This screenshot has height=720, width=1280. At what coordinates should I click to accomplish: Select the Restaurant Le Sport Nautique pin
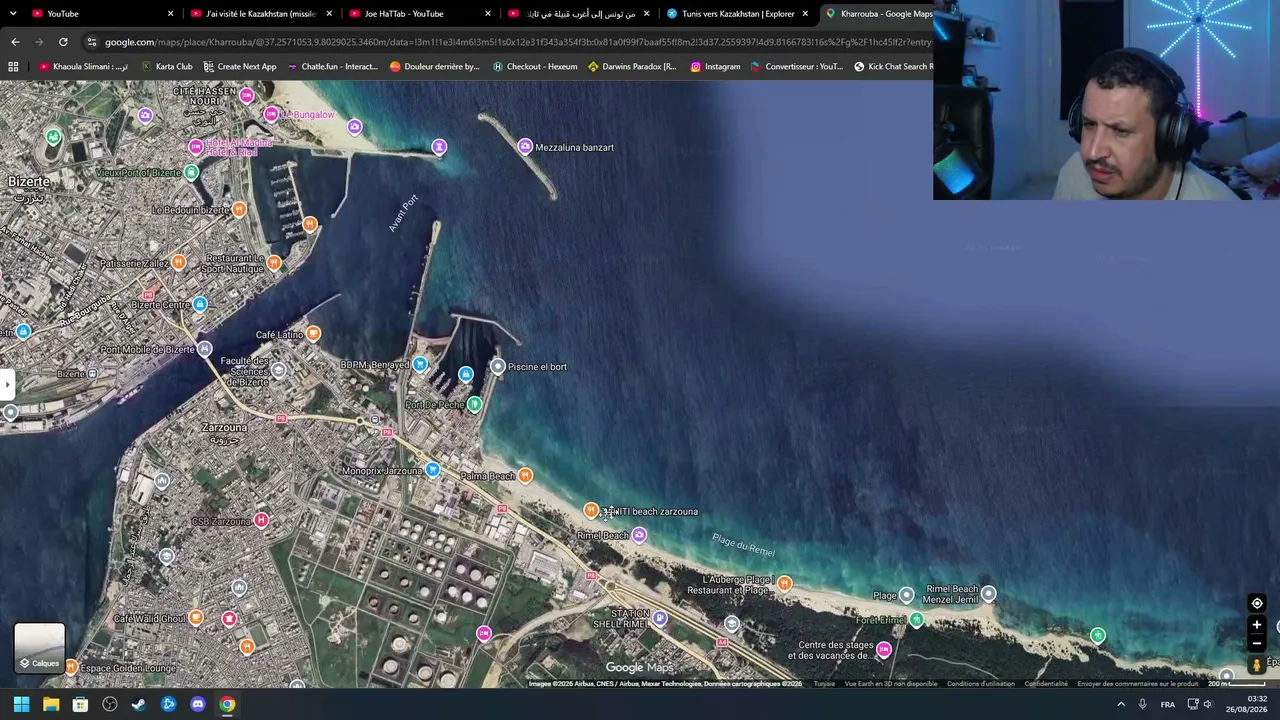tap(274, 263)
